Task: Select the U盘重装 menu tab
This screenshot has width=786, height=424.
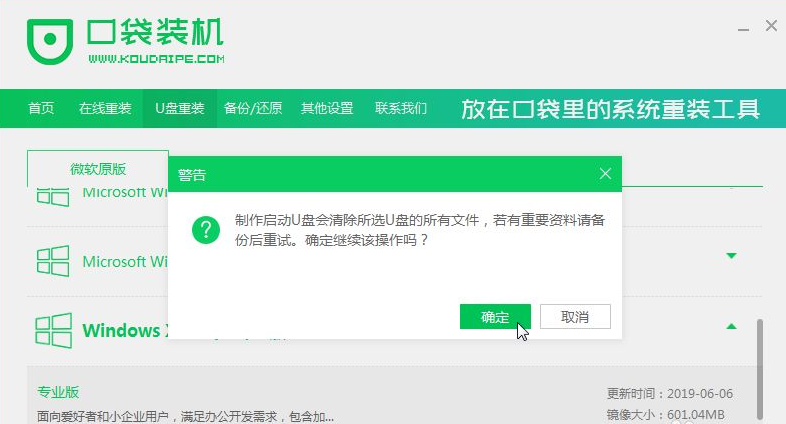Action: [x=179, y=108]
